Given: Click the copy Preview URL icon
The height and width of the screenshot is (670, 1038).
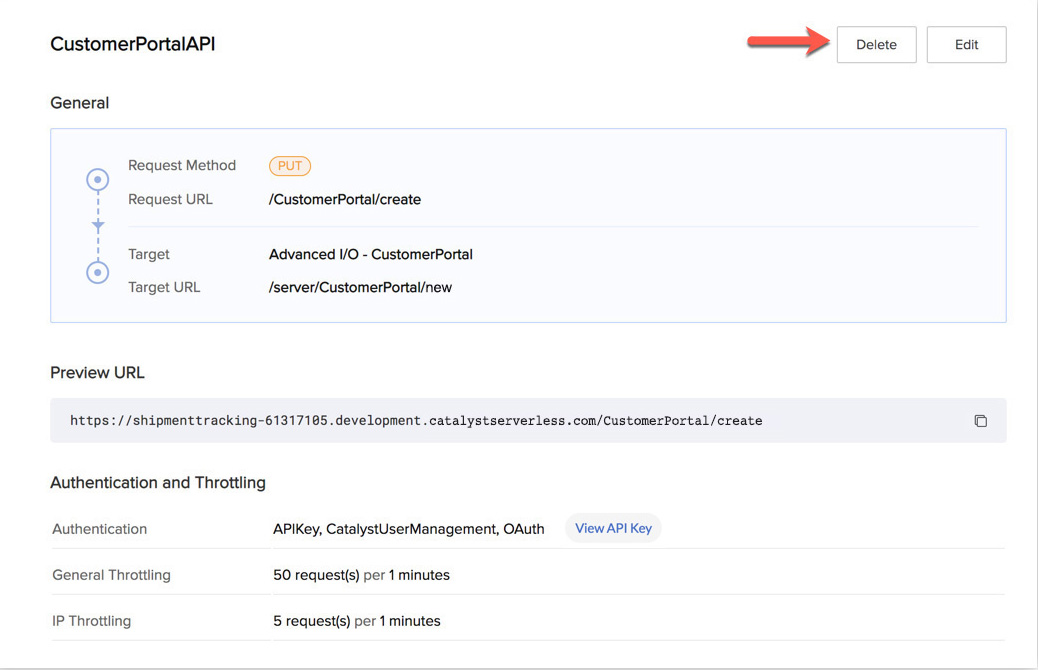Looking at the screenshot, I should pos(980,421).
